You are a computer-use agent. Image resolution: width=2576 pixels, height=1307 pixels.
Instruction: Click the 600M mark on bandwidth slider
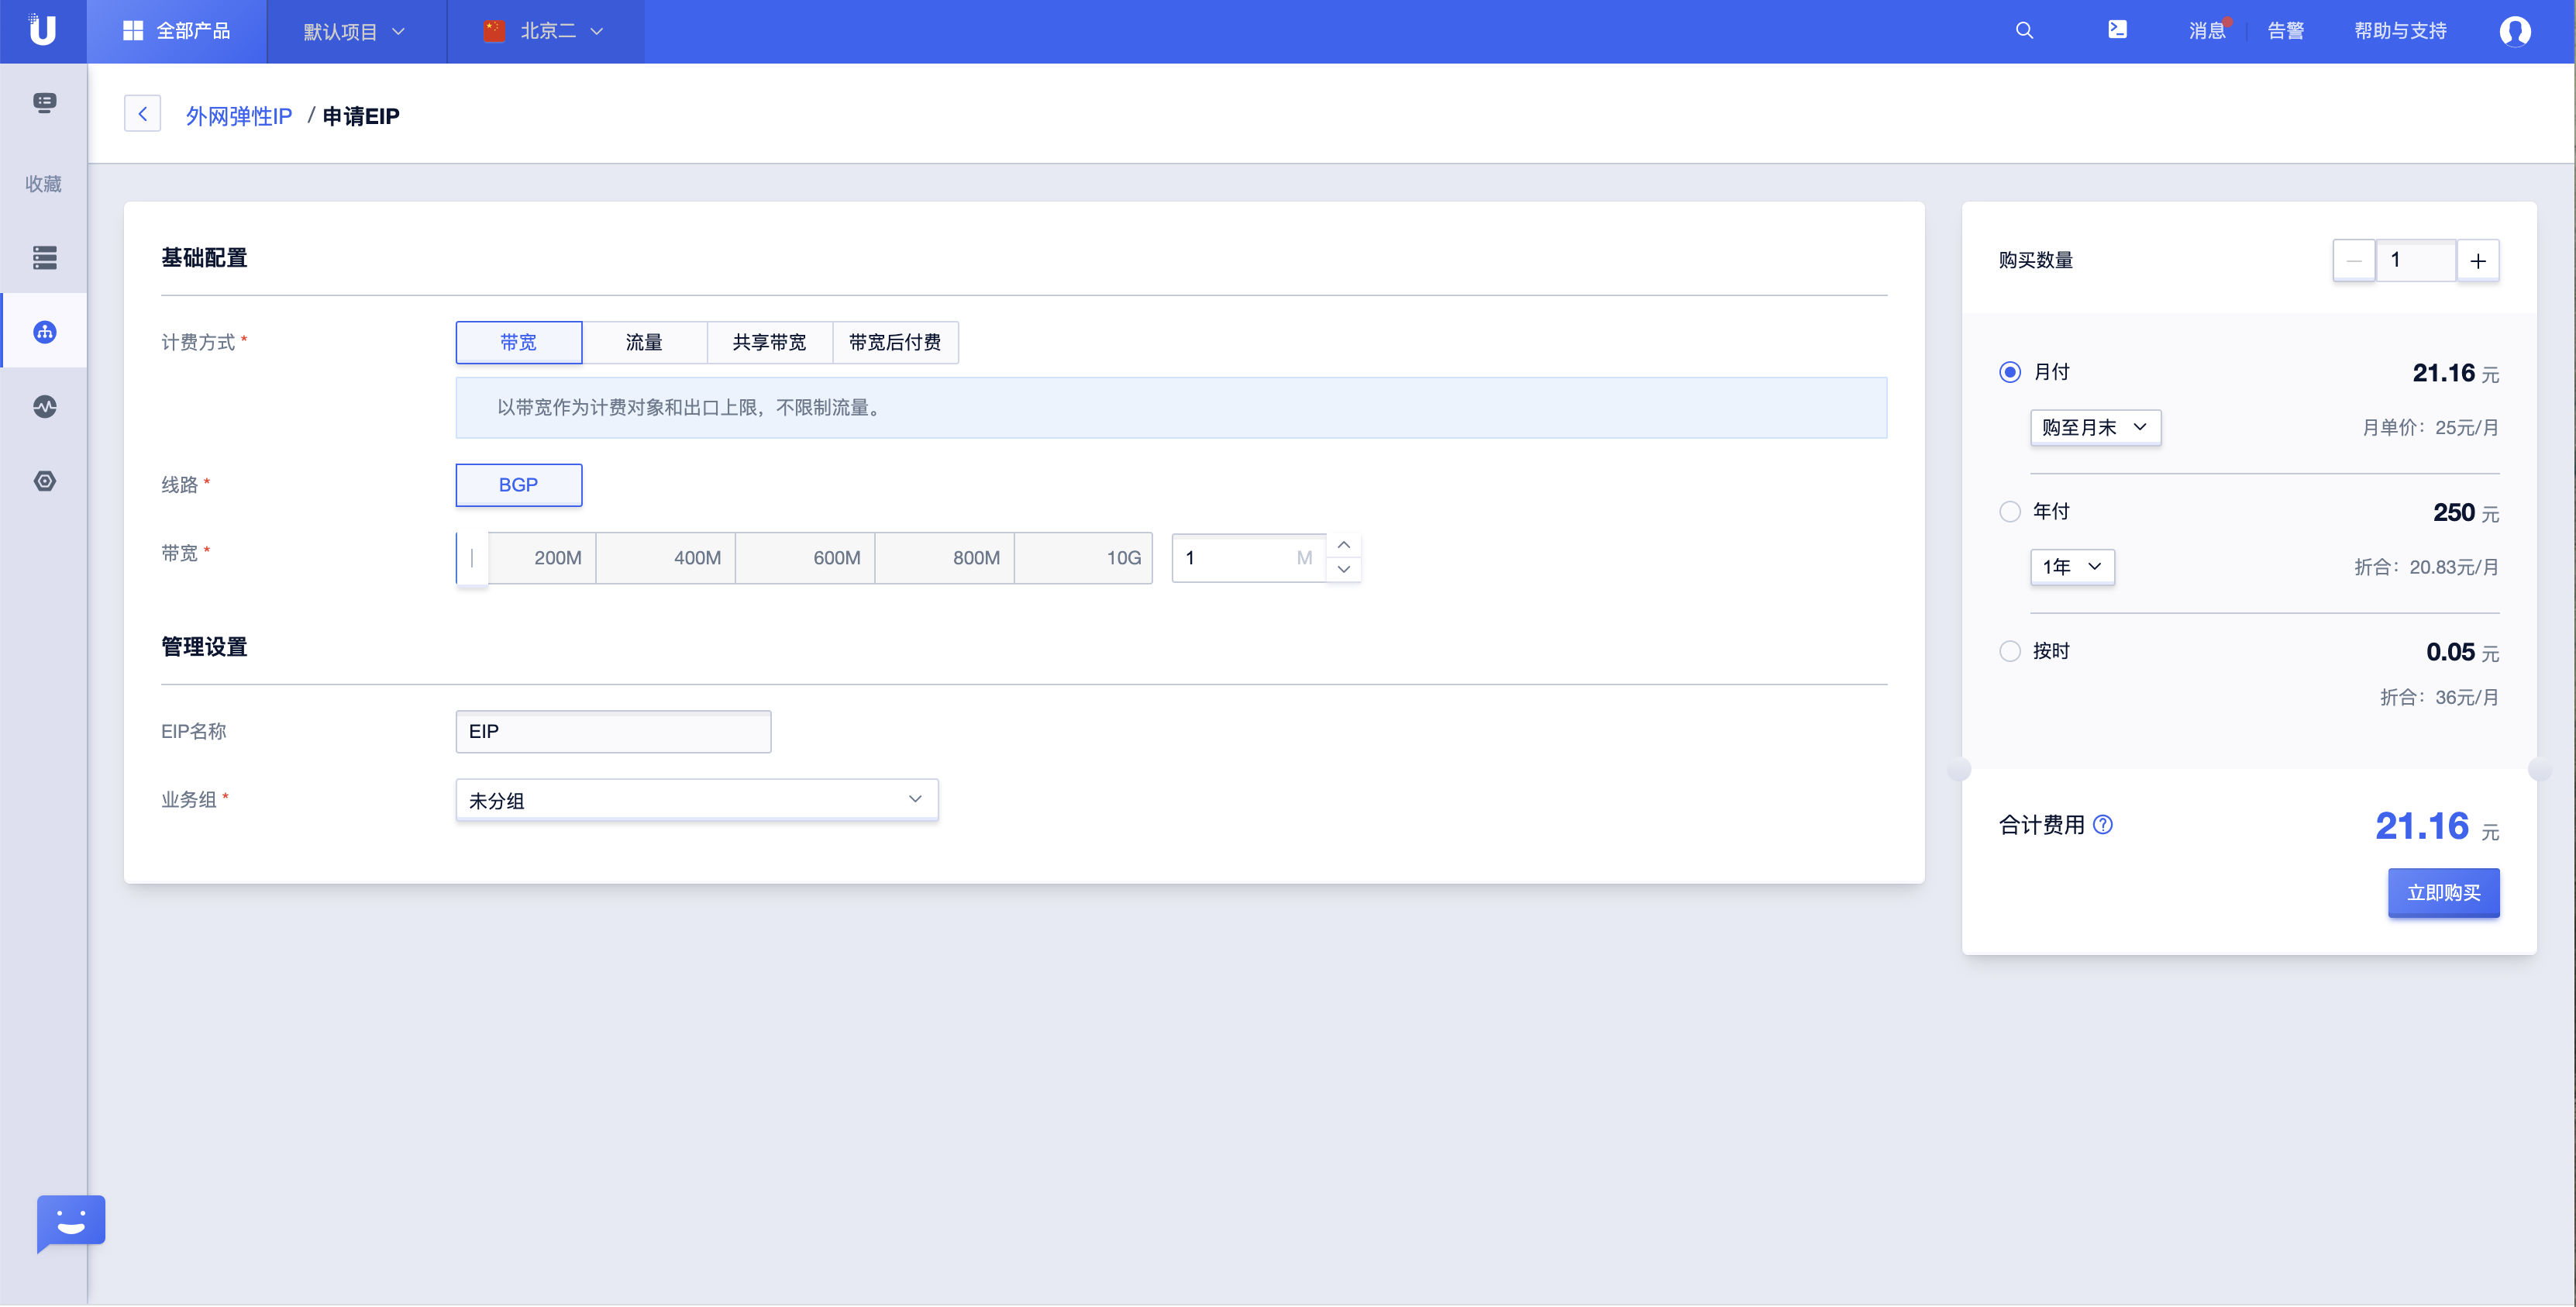pos(836,558)
